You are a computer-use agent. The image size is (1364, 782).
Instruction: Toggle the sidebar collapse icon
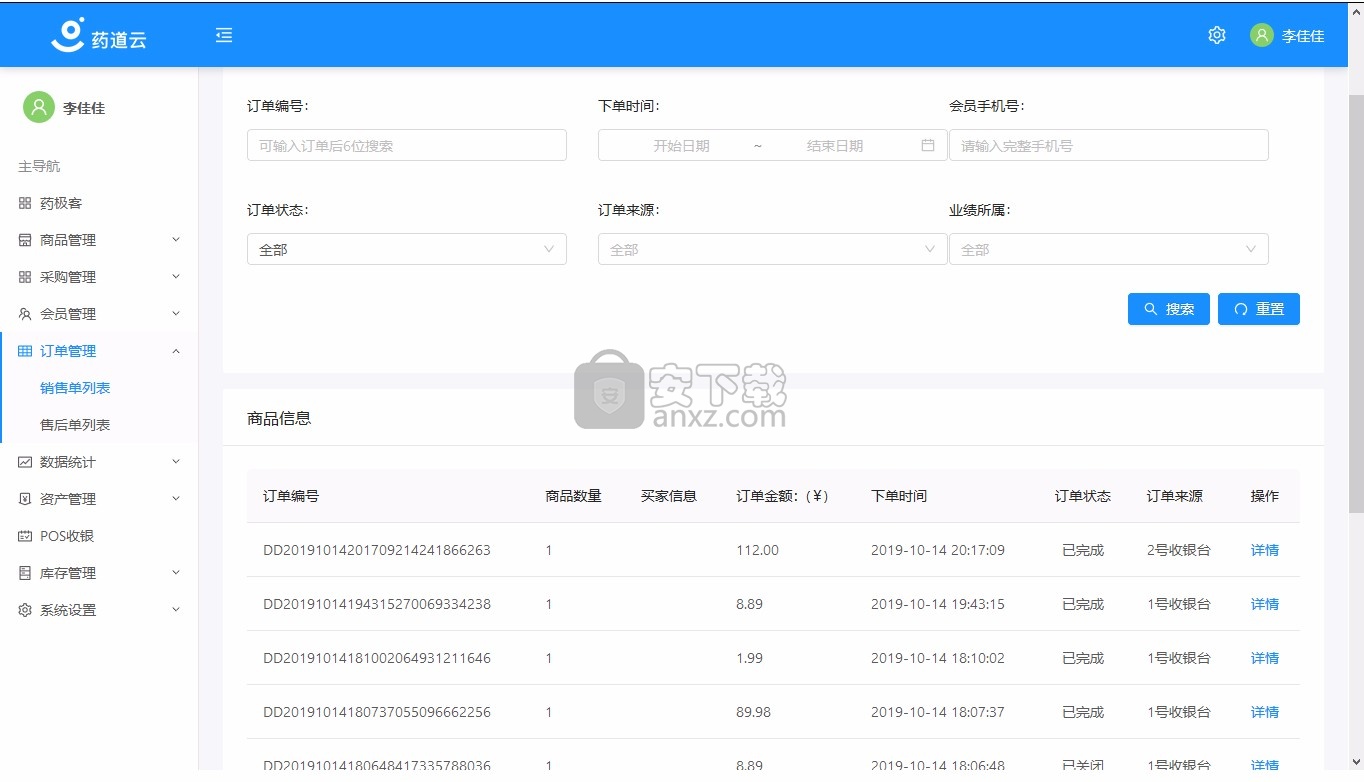tap(224, 35)
